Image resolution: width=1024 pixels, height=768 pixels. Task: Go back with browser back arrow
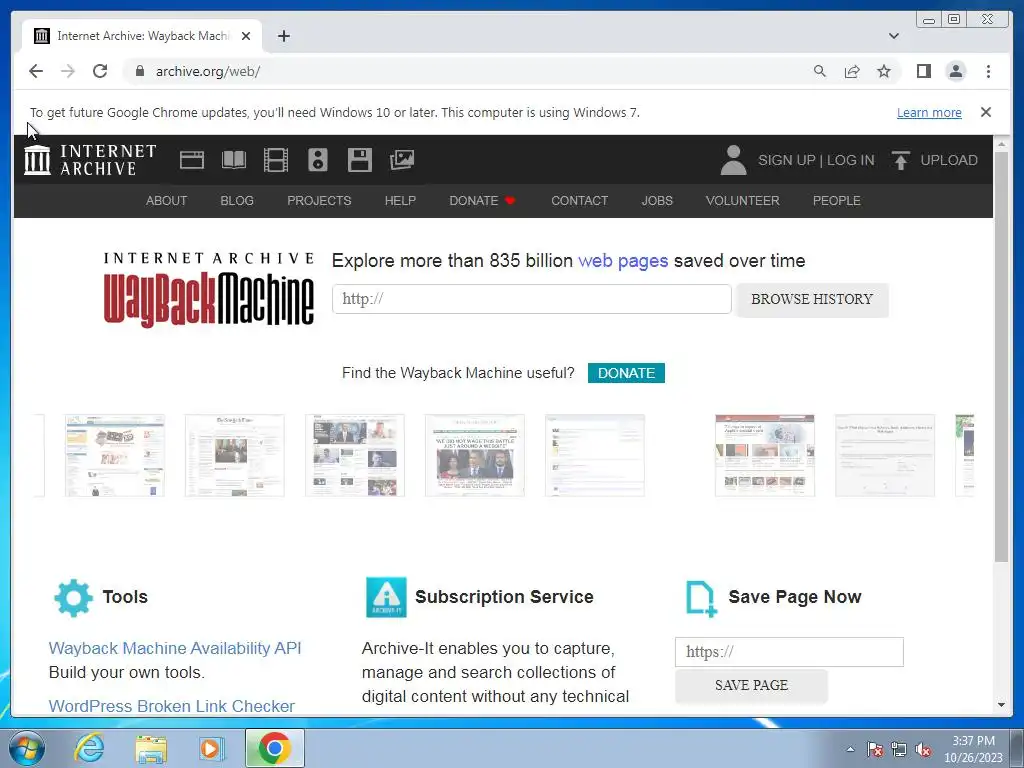click(36, 71)
